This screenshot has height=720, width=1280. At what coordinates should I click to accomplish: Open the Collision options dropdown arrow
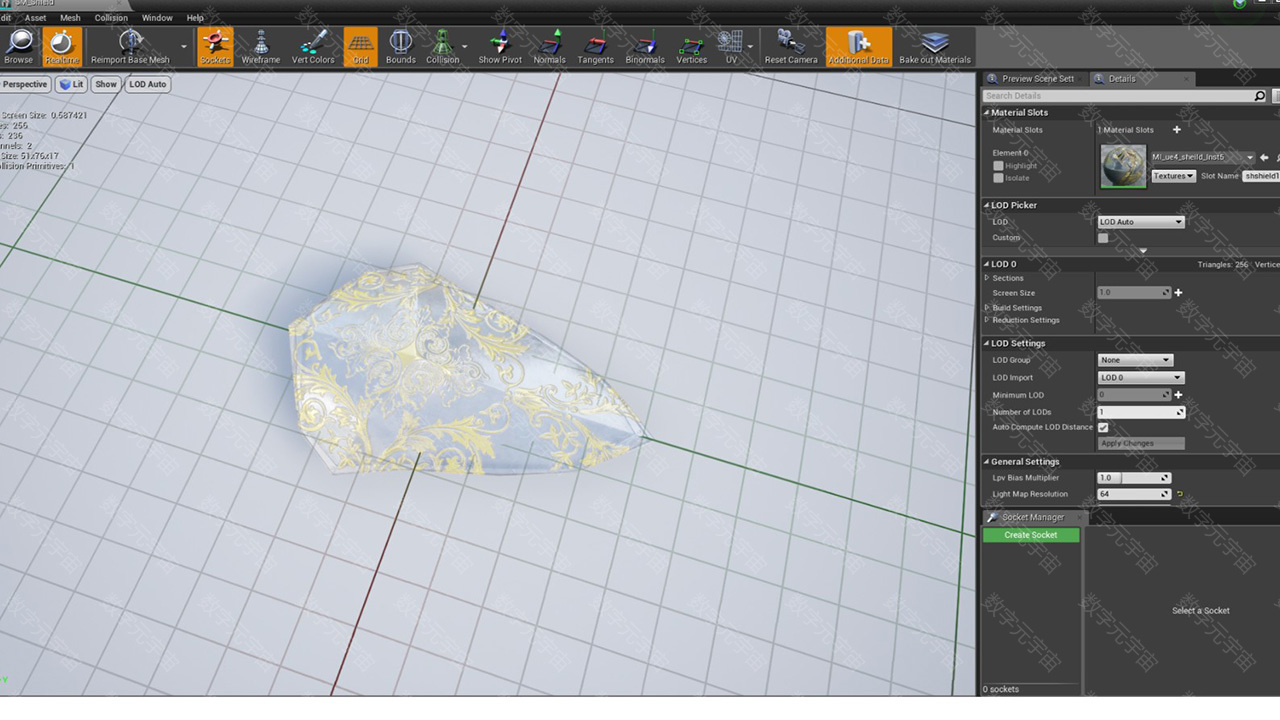465,46
